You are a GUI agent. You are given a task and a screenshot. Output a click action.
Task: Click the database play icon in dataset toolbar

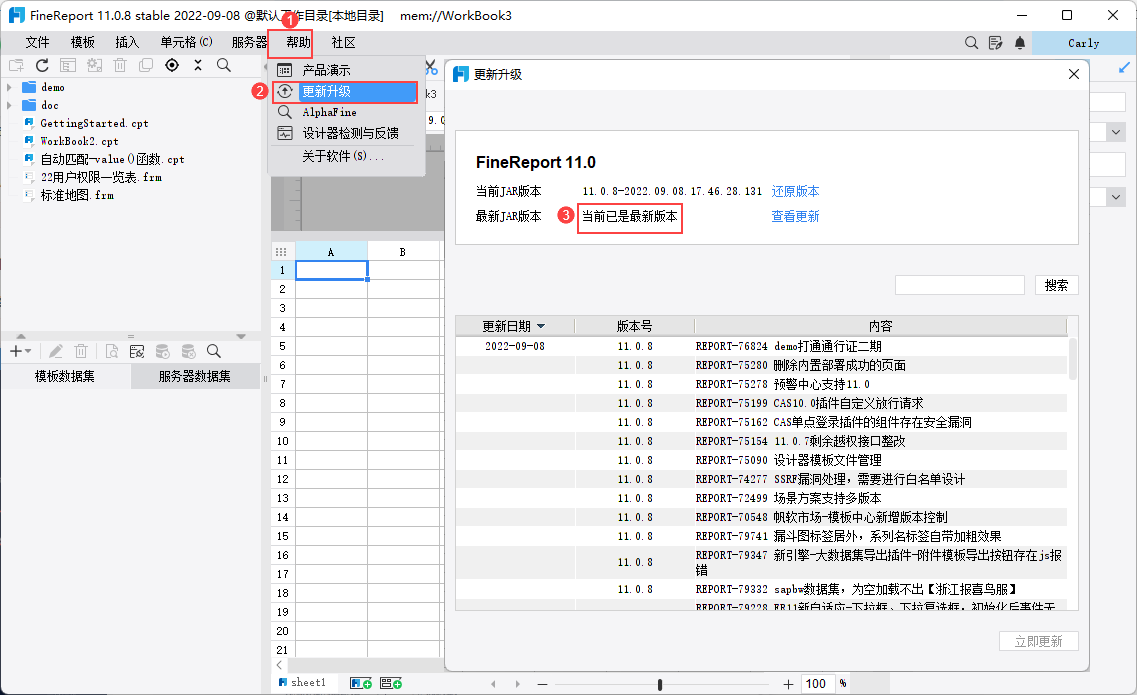[162, 351]
